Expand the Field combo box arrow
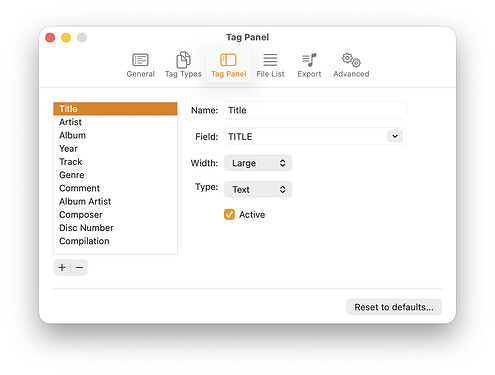 tap(395, 136)
